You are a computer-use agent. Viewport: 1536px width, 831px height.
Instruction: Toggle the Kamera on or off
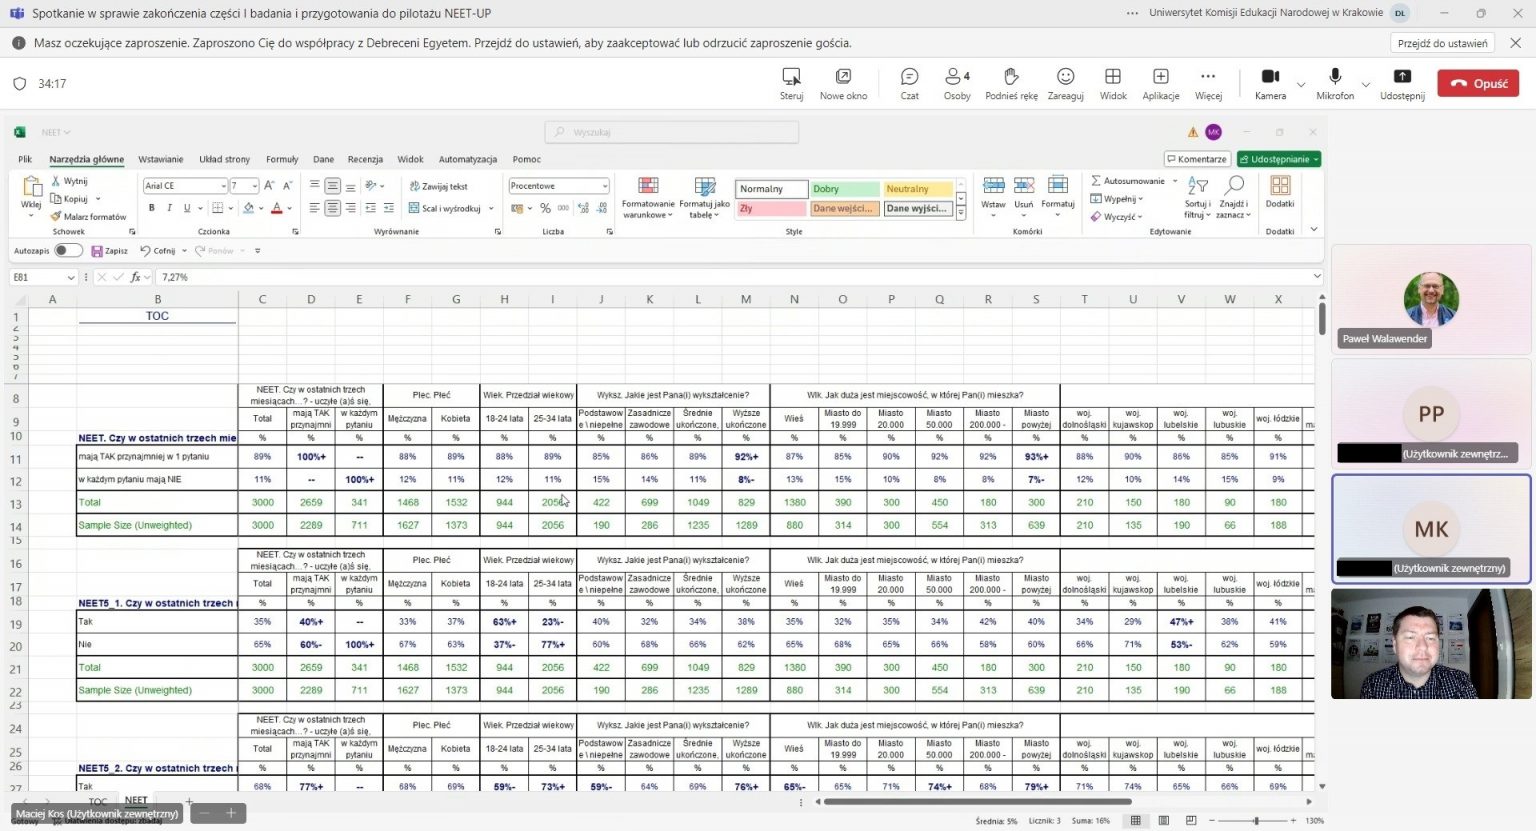tap(1270, 78)
